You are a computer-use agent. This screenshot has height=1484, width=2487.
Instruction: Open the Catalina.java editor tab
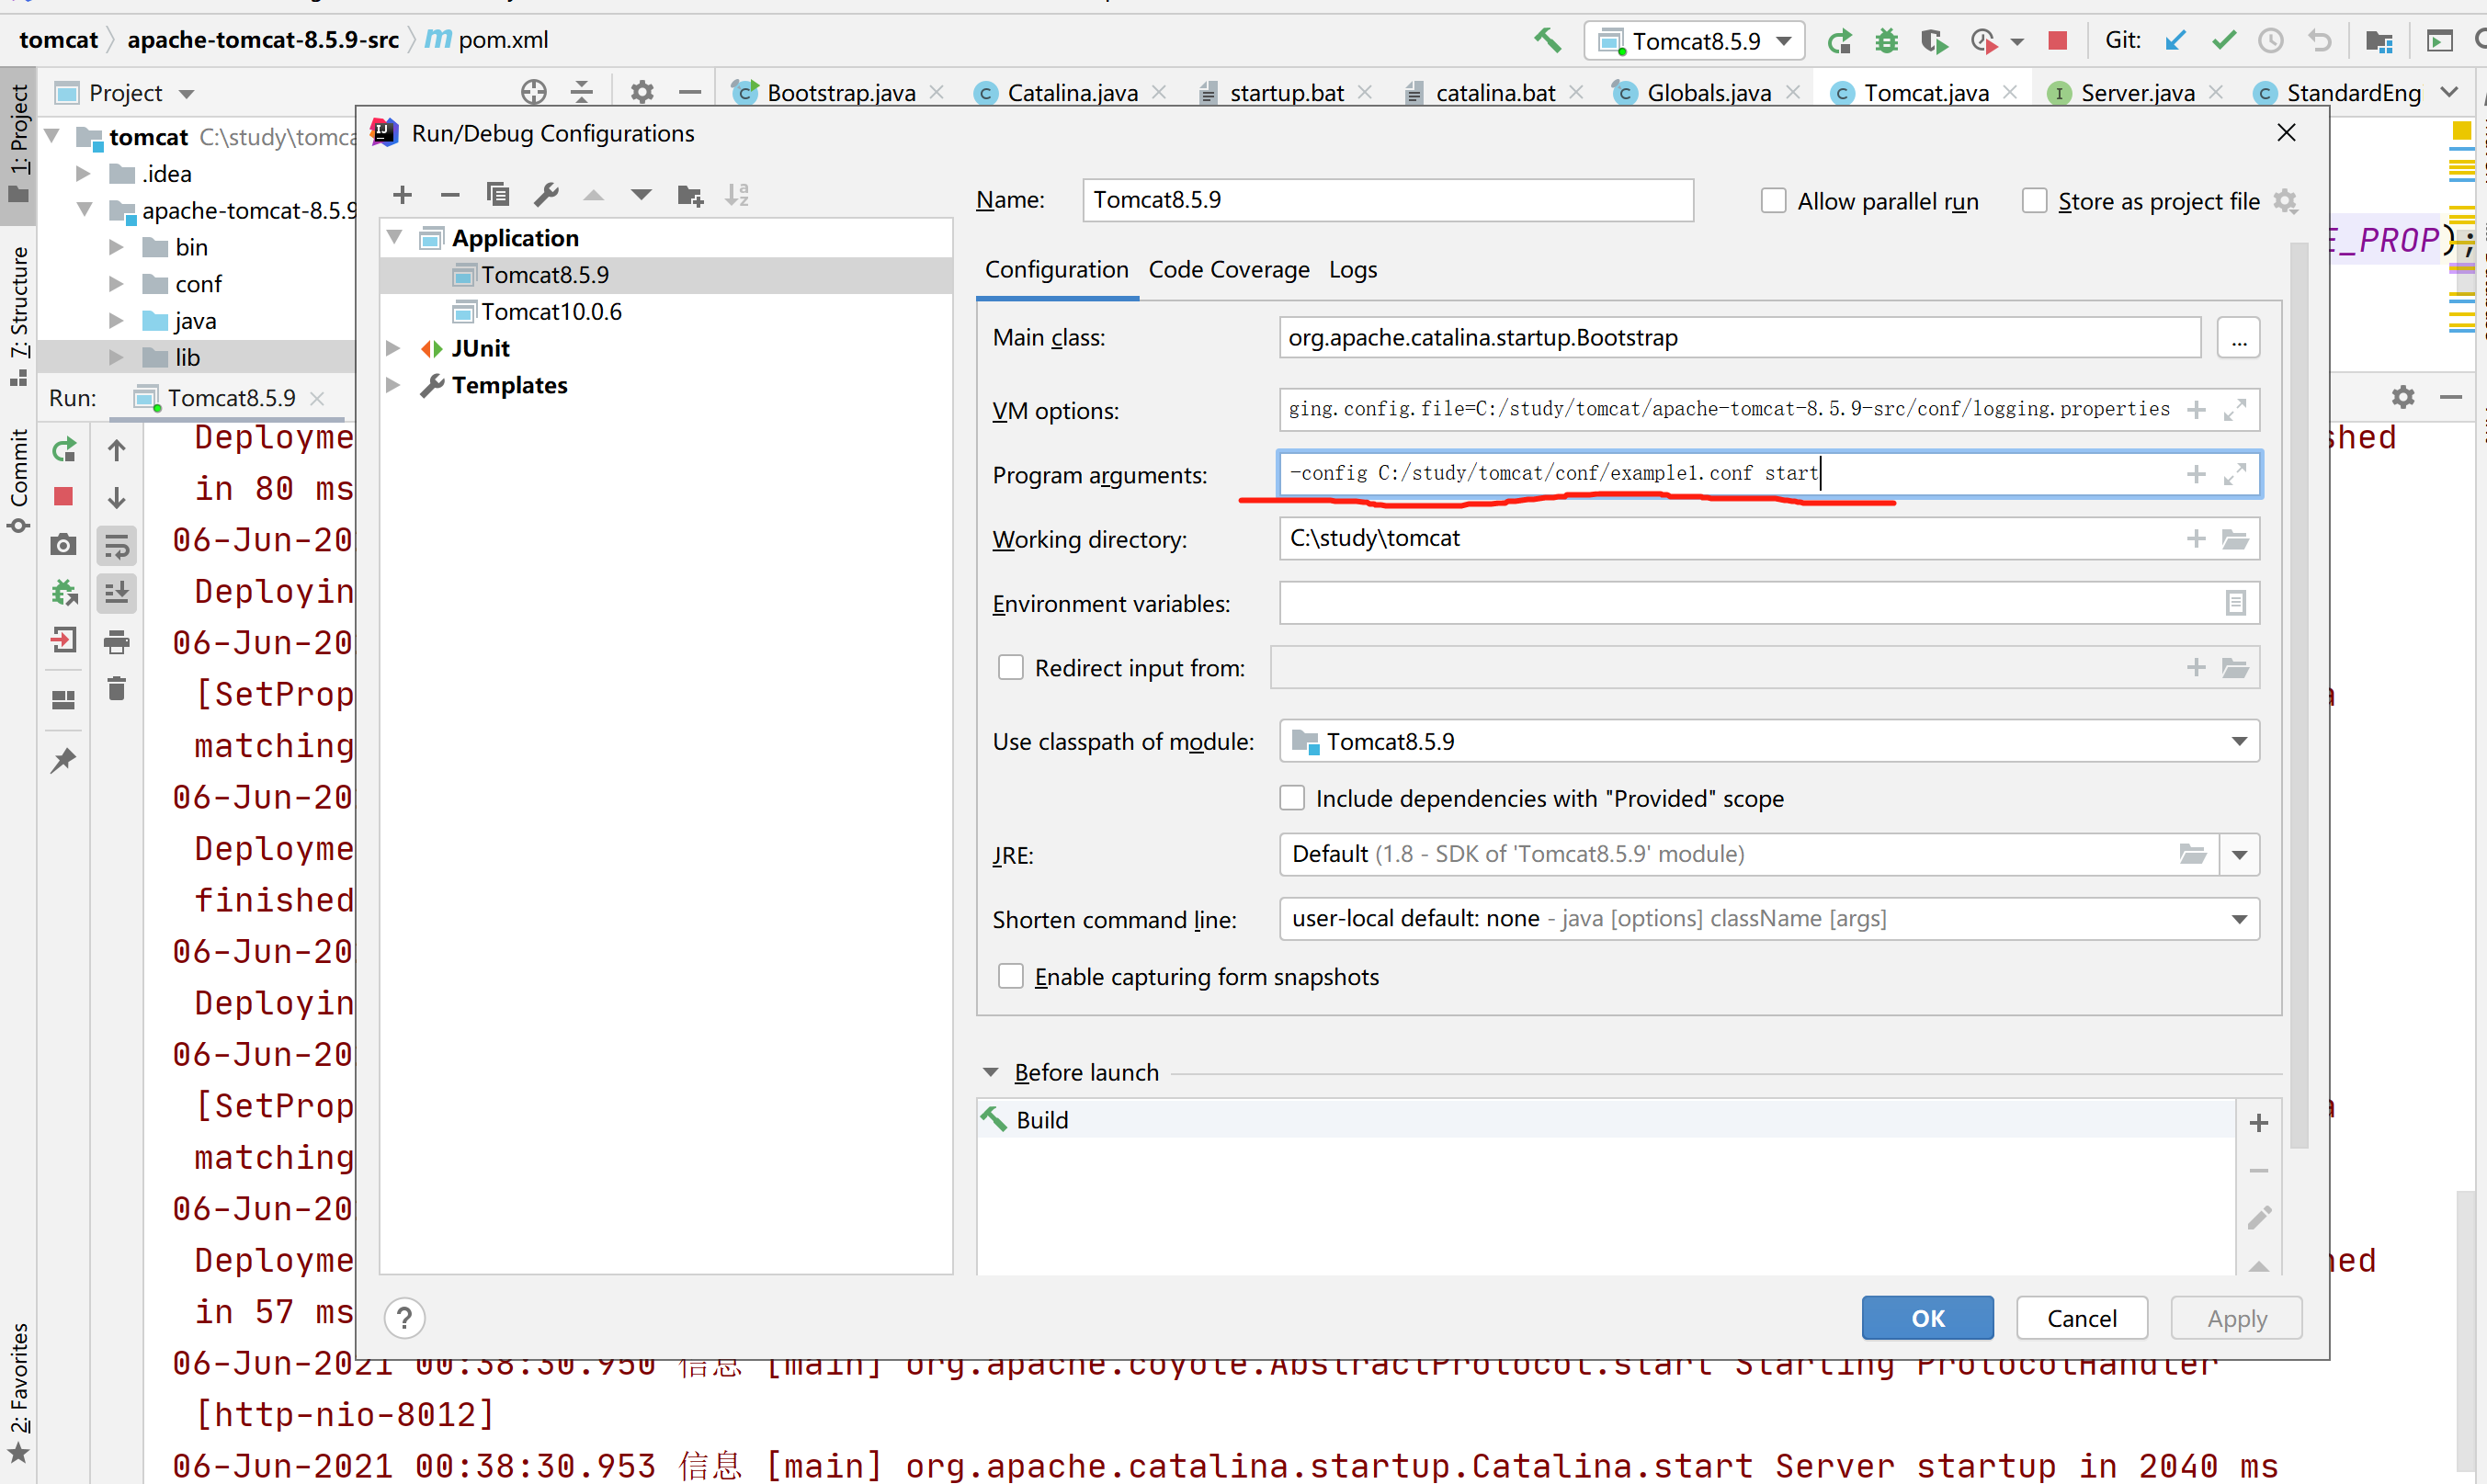click(x=1071, y=93)
